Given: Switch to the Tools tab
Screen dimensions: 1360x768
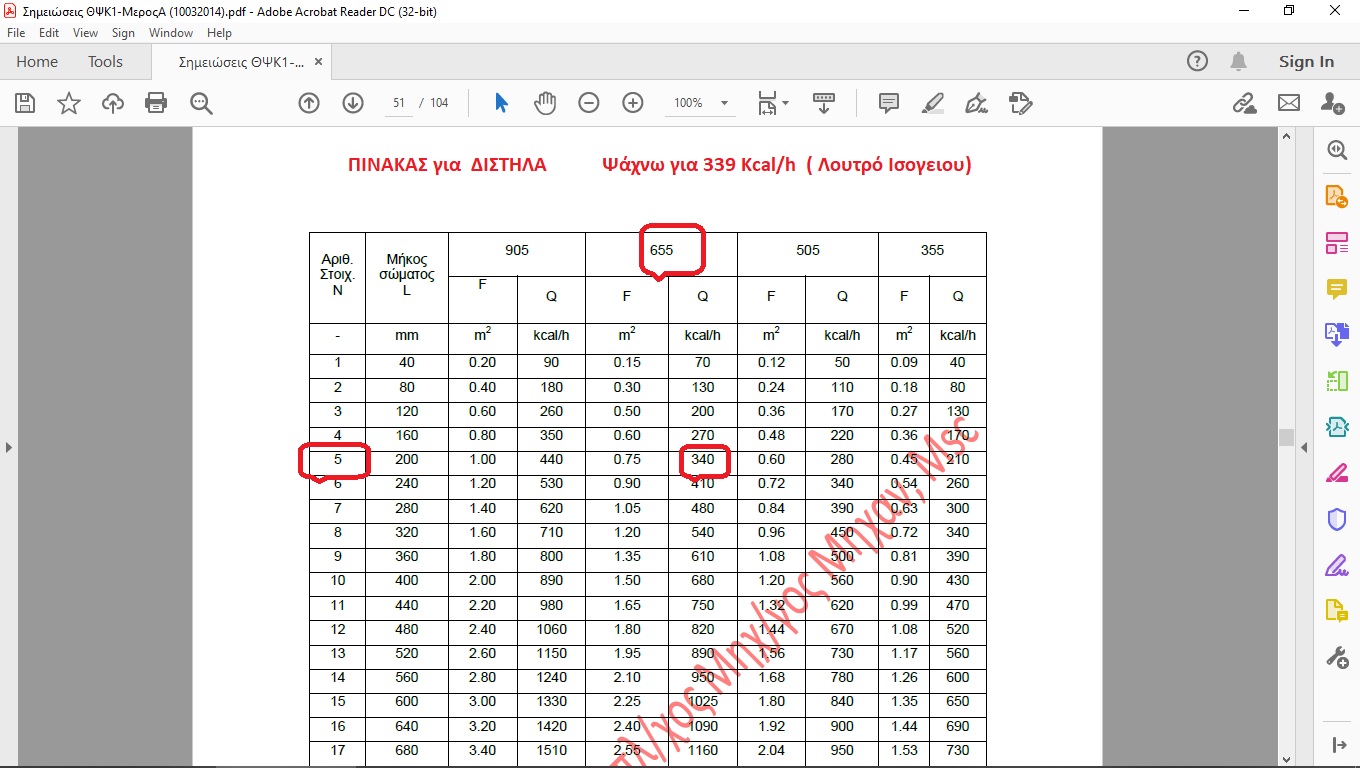Looking at the screenshot, I should (105, 62).
